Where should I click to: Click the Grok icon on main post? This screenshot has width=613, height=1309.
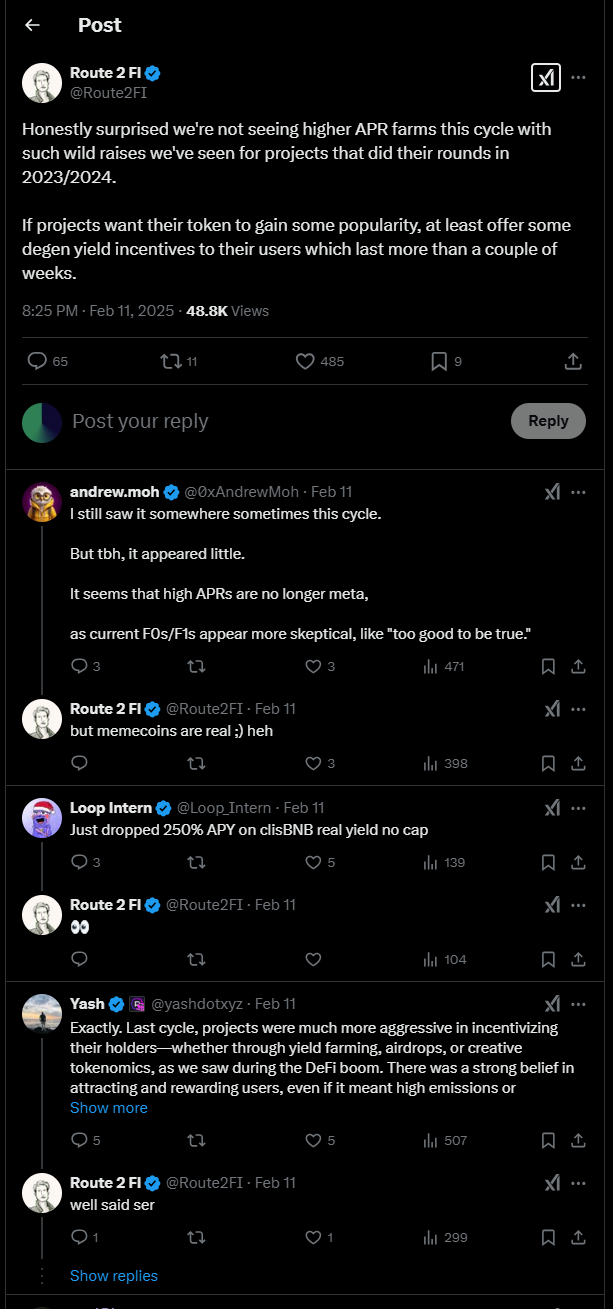pyautogui.click(x=545, y=78)
